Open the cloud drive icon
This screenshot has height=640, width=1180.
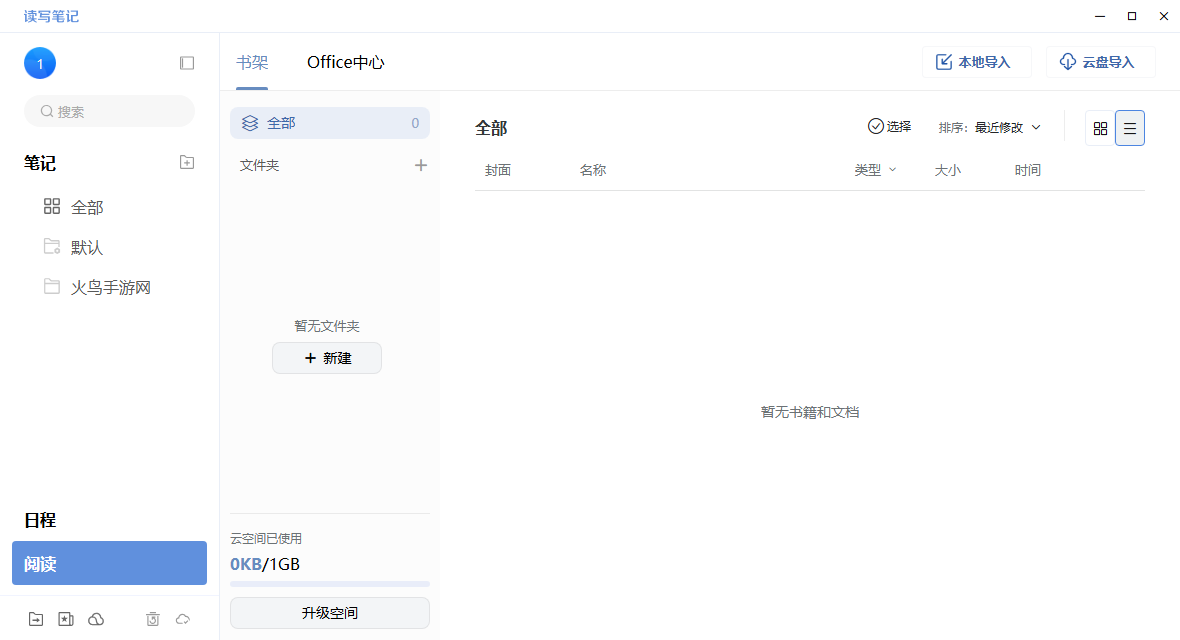pyautogui.click(x=96, y=619)
